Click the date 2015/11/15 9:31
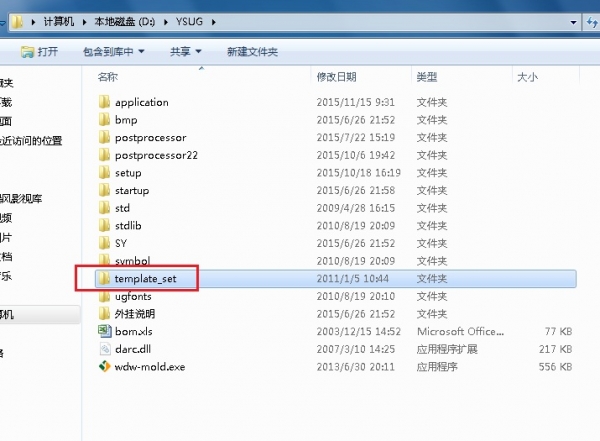Image resolution: width=600 pixels, height=441 pixels. tap(355, 102)
